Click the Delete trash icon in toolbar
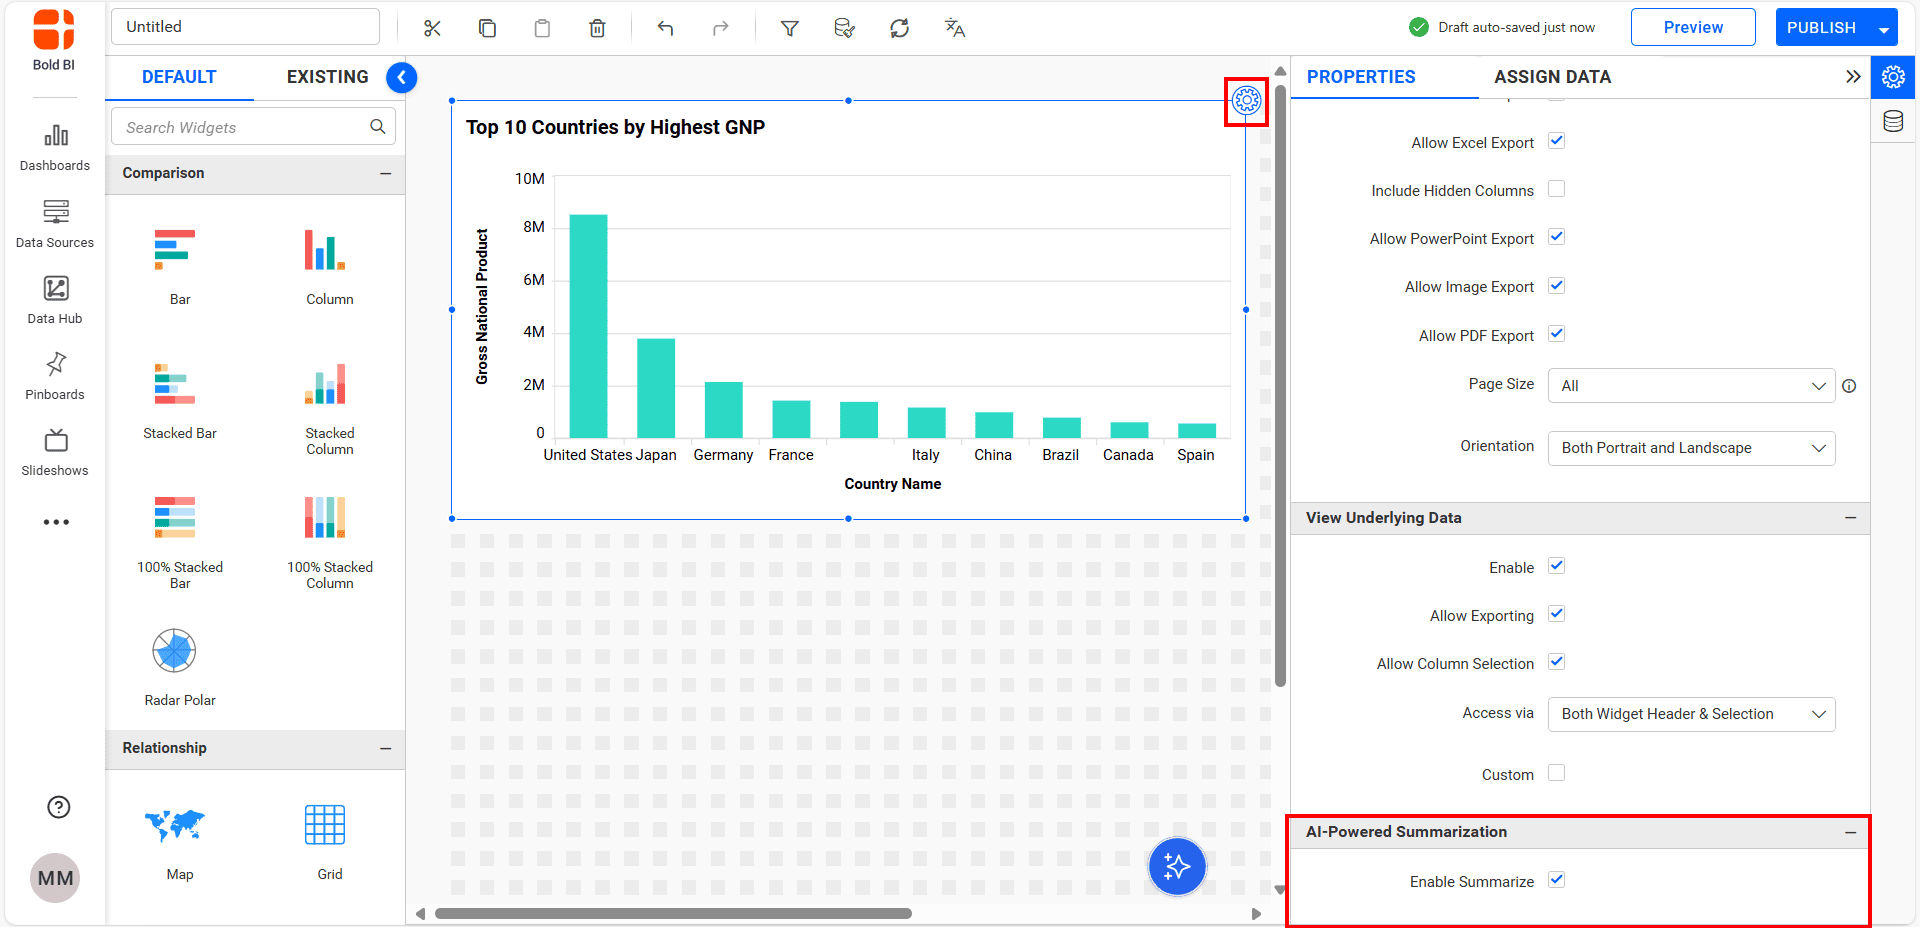Screen dimensions: 1920x928 pyautogui.click(x=597, y=28)
